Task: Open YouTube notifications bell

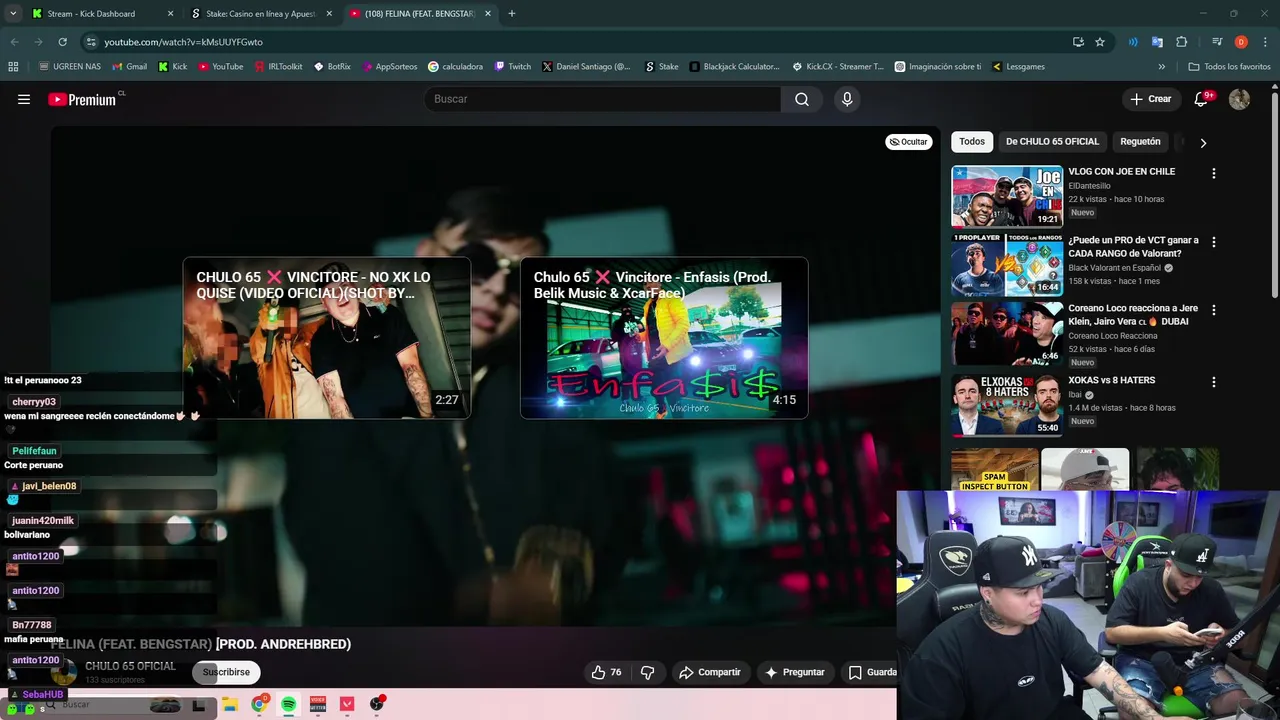Action: click(1202, 99)
